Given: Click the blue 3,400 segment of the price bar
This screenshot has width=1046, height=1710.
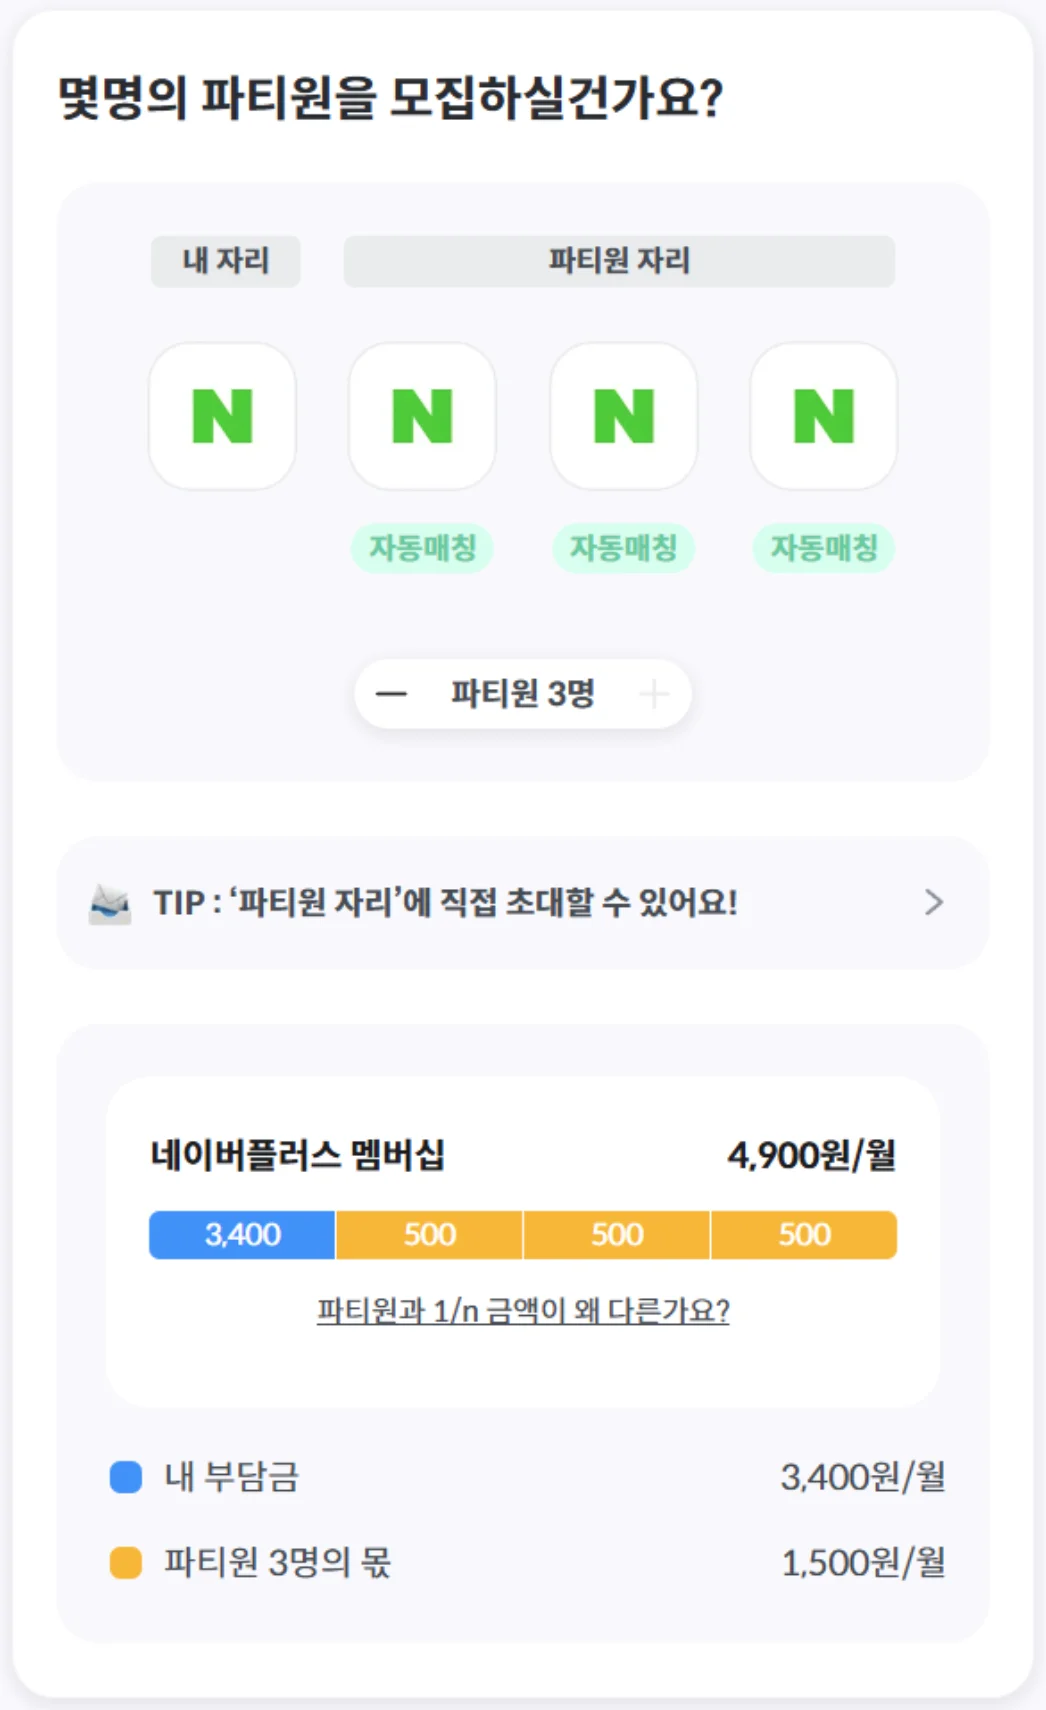Looking at the screenshot, I should click(x=240, y=1234).
